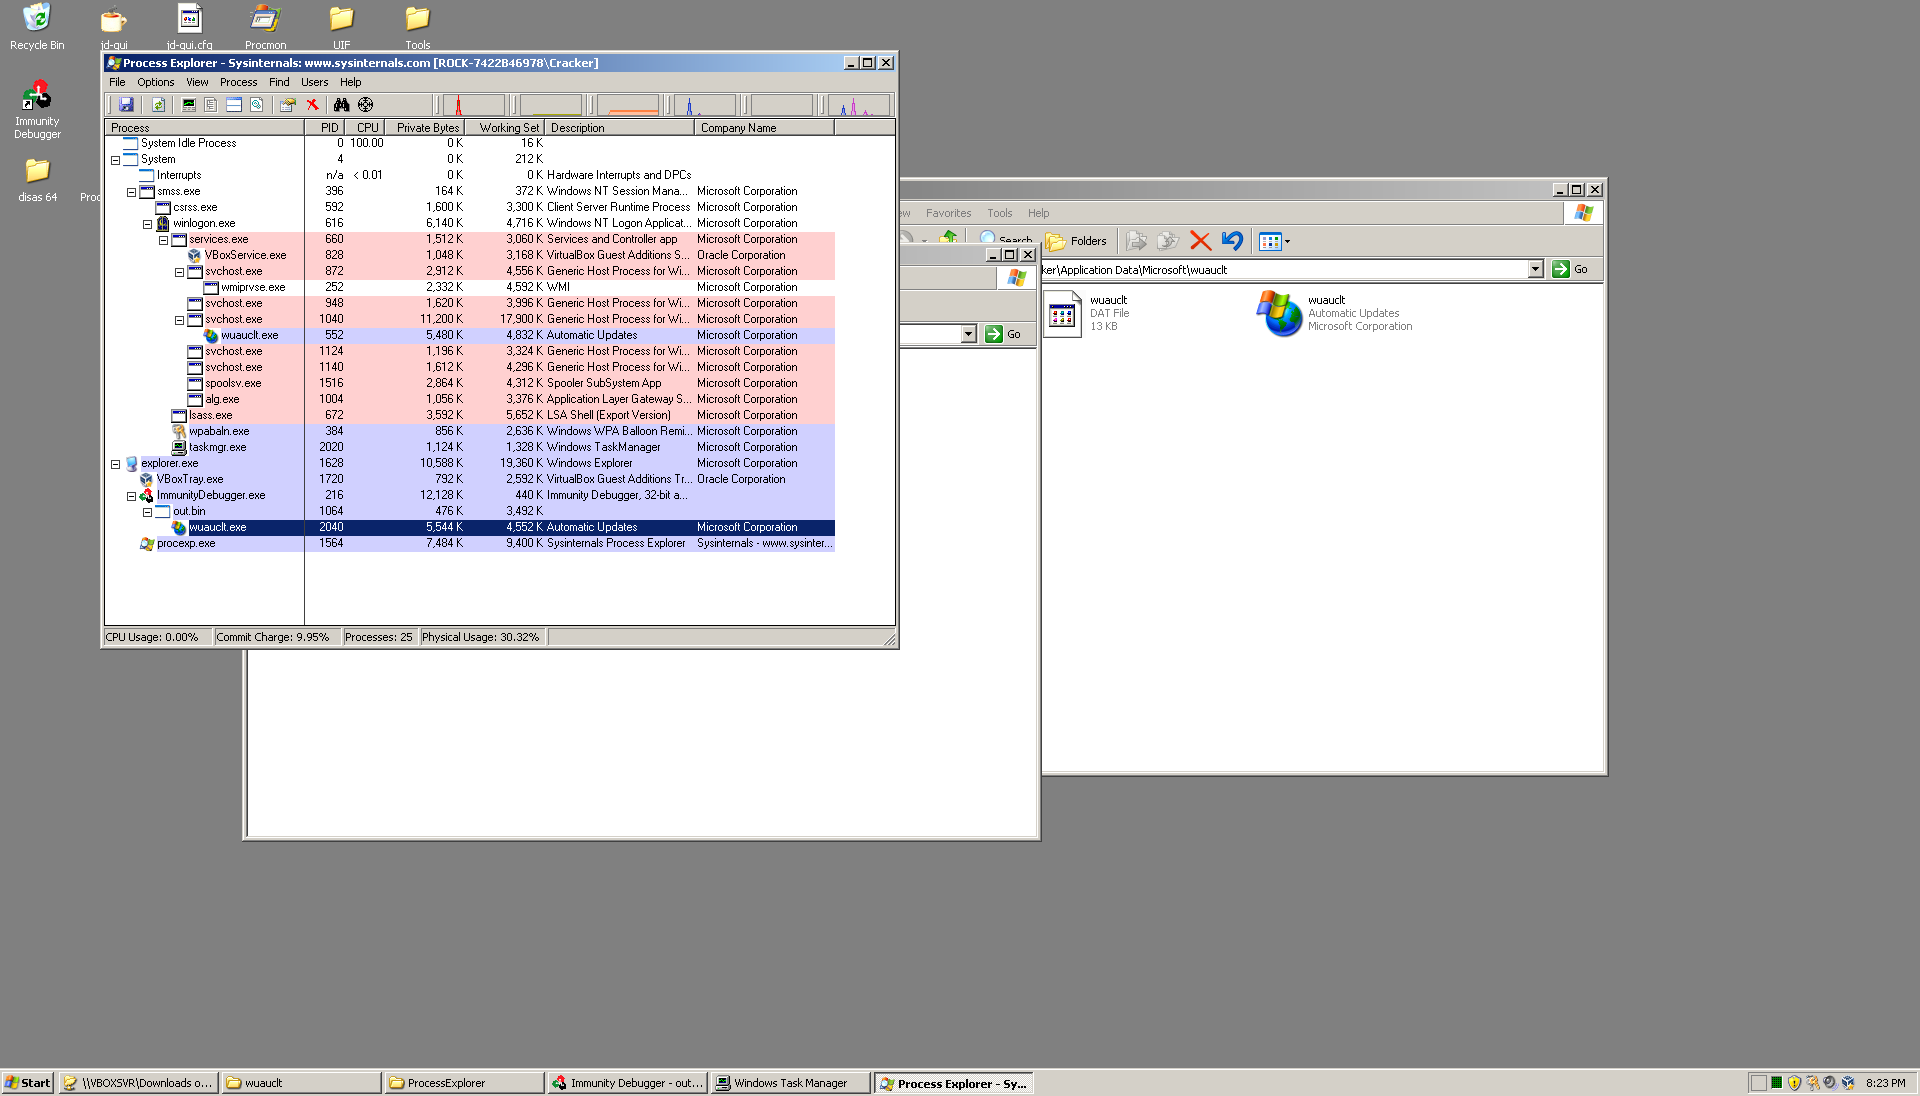1920x1096 pixels.
Task: Click the binoculars Find Handle or DLL icon
Action: (x=342, y=105)
